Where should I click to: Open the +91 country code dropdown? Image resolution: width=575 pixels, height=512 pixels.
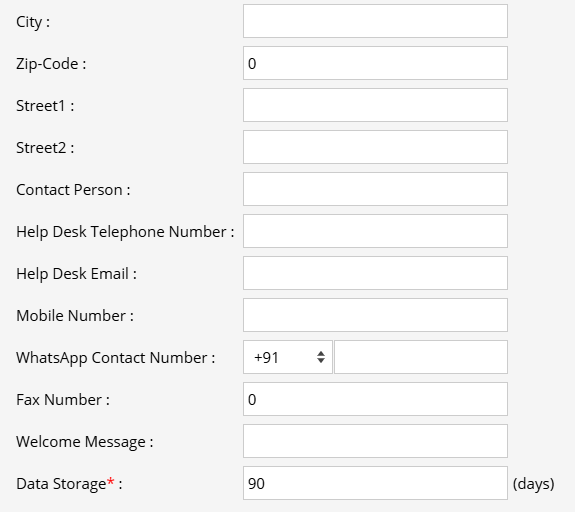288,357
